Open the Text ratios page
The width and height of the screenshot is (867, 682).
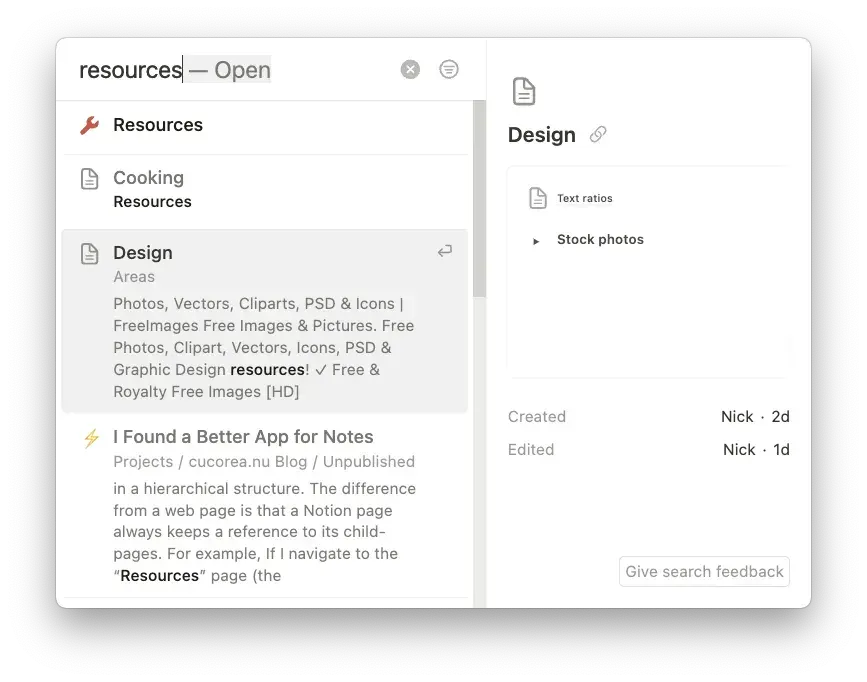(x=583, y=197)
